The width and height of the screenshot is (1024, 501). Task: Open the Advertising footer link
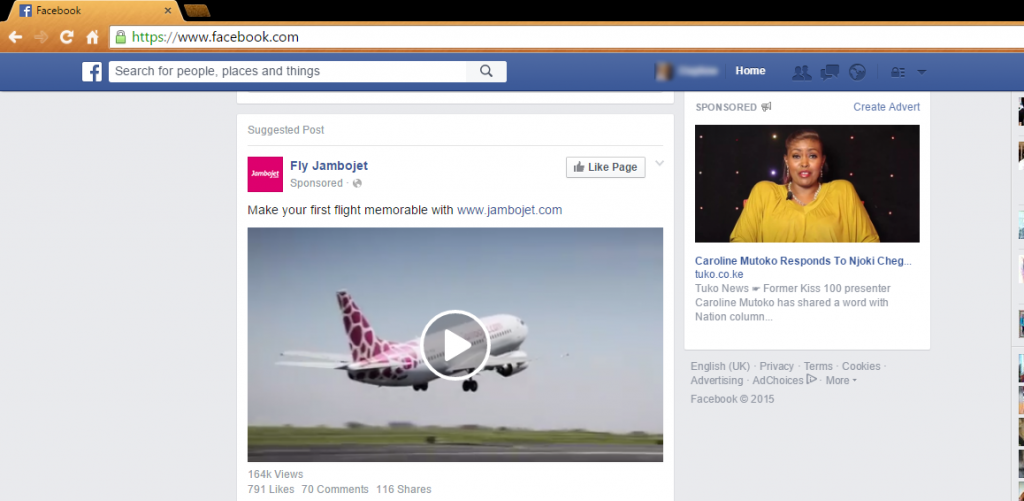716,380
